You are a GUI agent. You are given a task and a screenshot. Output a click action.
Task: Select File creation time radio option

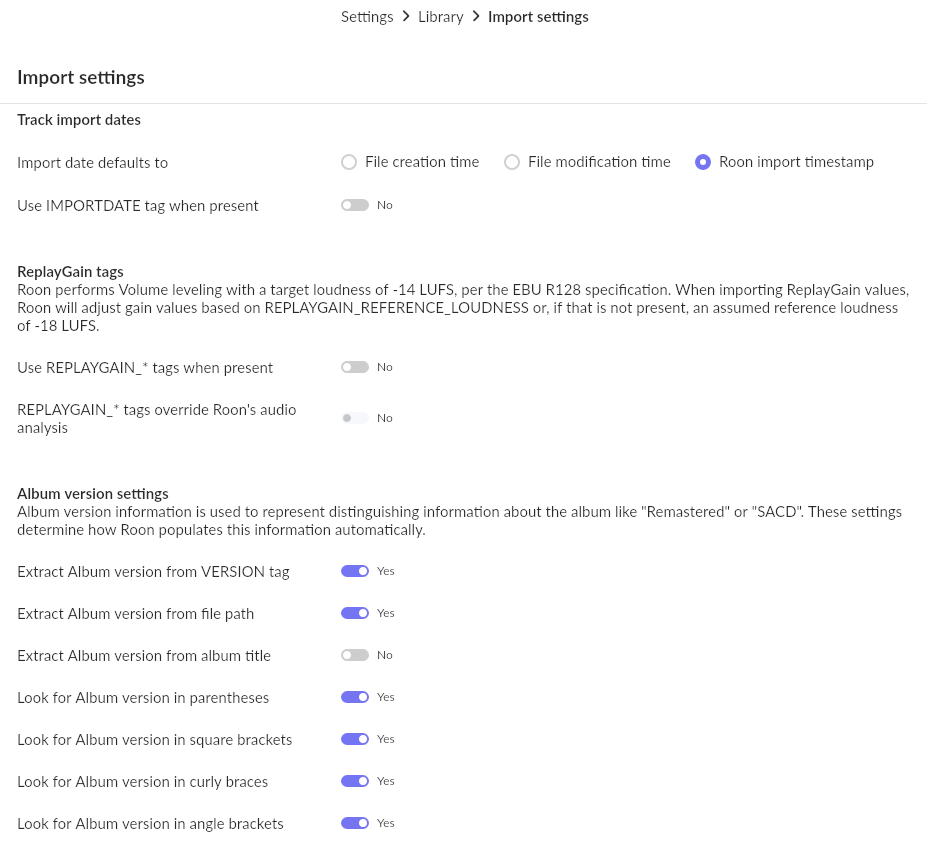pyautogui.click(x=349, y=162)
